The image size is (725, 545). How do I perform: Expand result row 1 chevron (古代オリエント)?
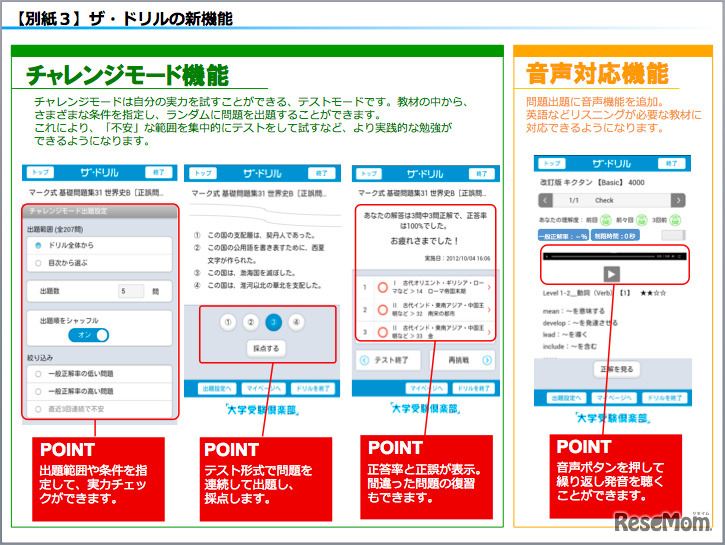click(x=489, y=288)
